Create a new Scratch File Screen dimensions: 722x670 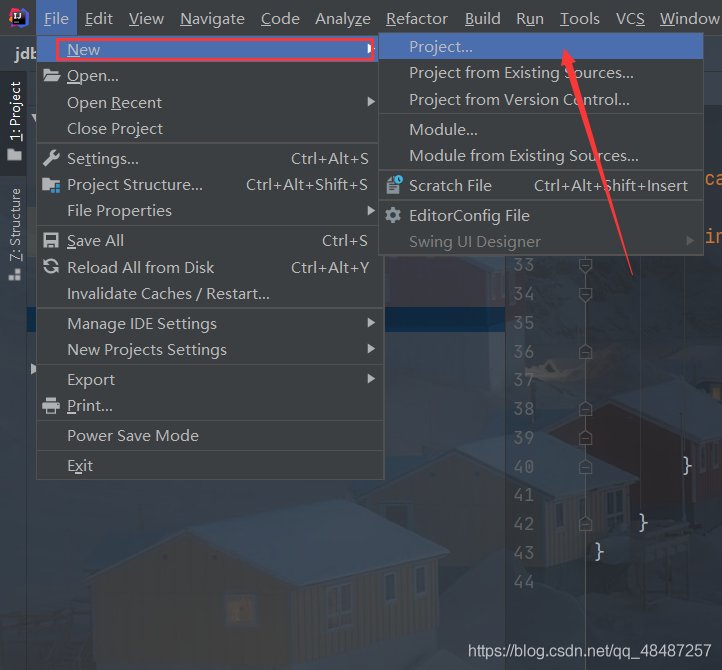point(541,186)
